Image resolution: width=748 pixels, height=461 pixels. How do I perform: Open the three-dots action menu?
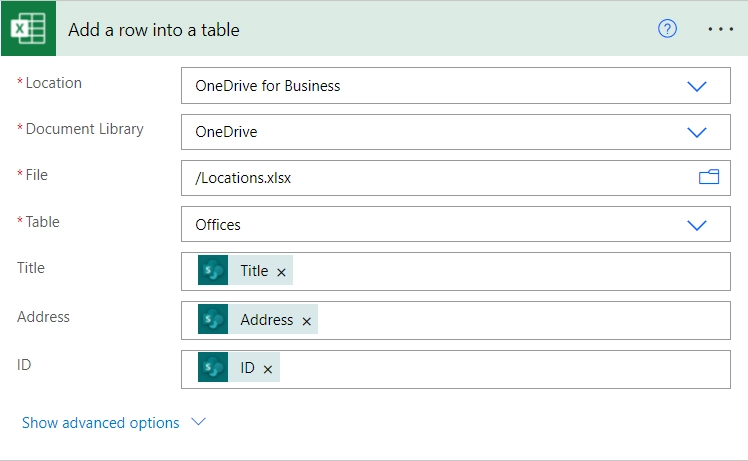pos(720,29)
